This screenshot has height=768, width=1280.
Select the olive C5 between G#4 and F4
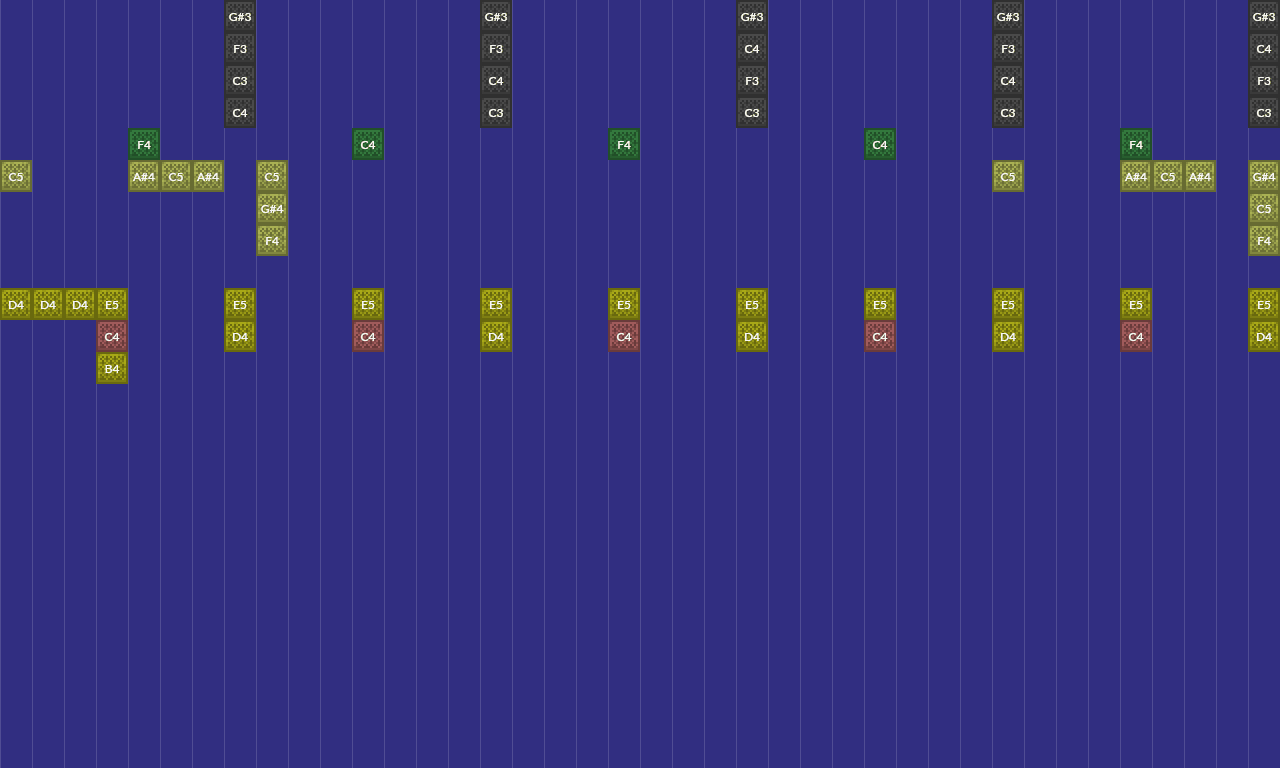[x=1264, y=209]
